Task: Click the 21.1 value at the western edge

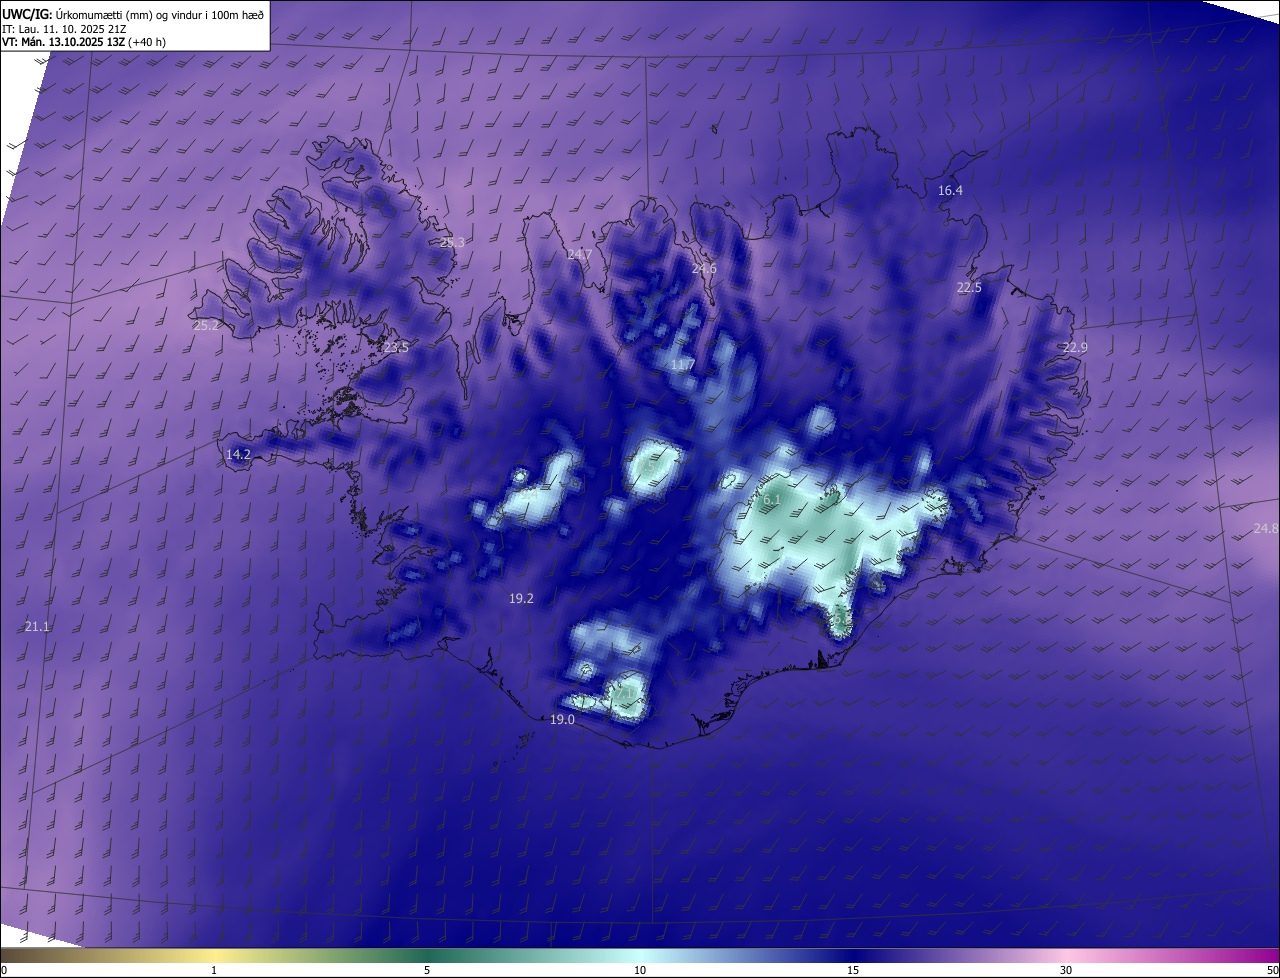Action: tap(37, 626)
